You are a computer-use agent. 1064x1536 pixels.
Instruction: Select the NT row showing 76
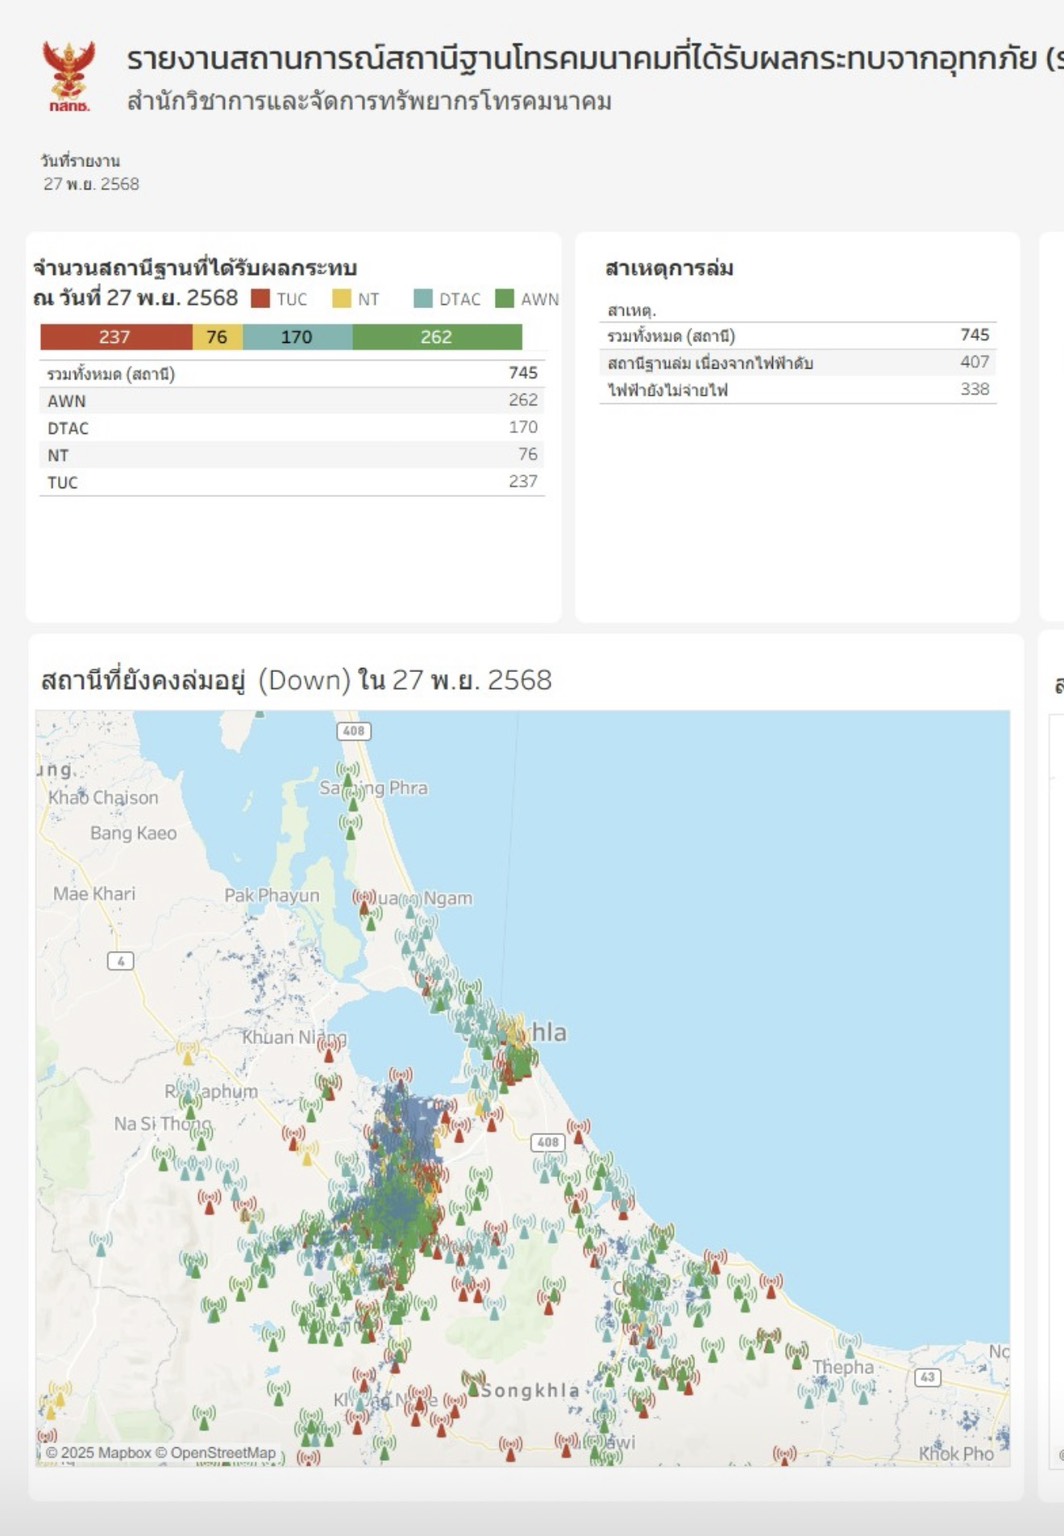[292, 454]
